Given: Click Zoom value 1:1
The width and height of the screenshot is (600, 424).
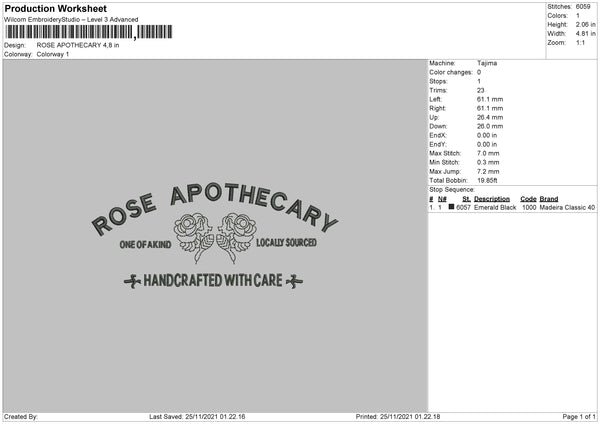Looking at the screenshot, I should [x=580, y=42].
